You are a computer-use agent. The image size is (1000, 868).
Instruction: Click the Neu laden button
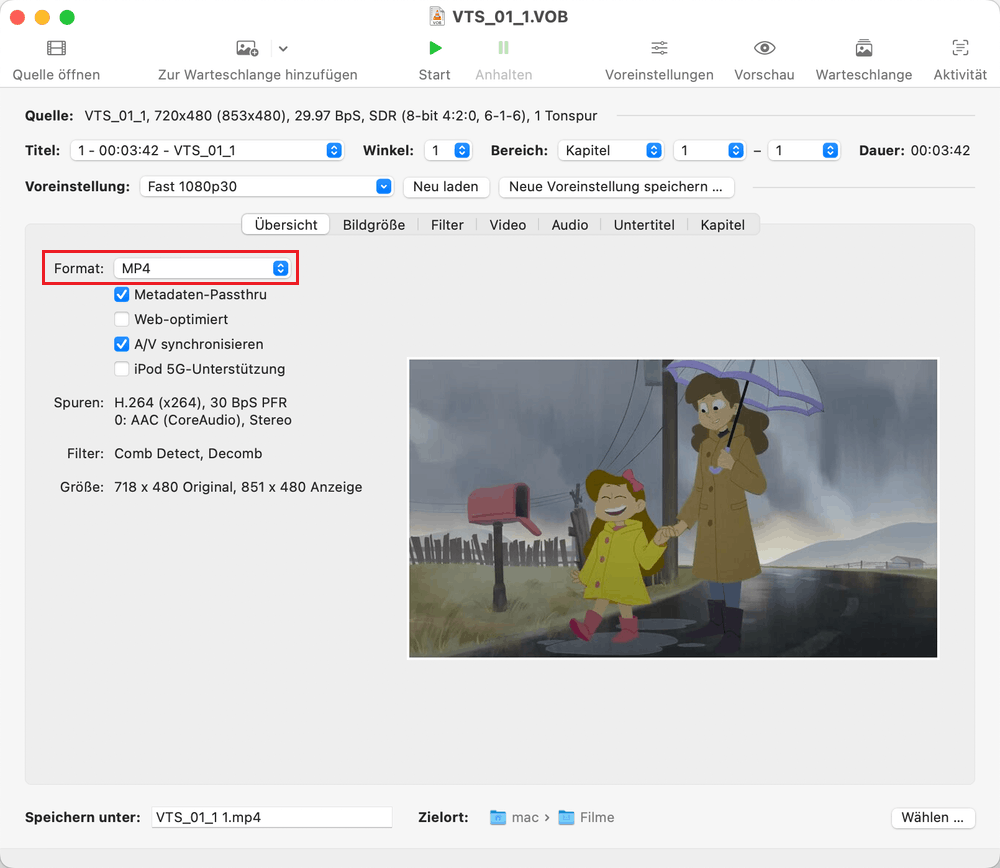coord(446,187)
